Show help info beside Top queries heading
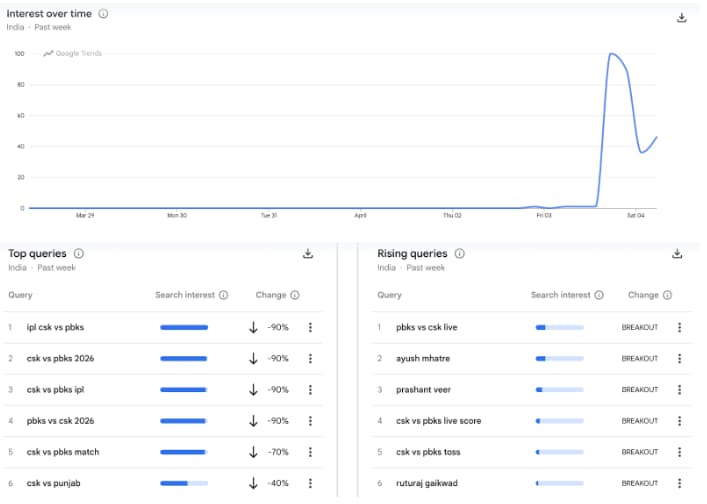 79,254
